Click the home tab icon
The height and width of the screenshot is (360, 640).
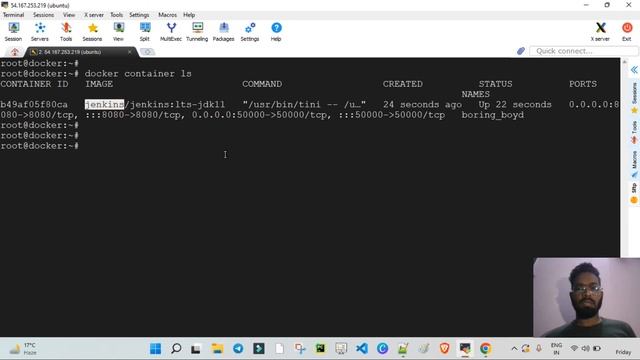[15, 52]
